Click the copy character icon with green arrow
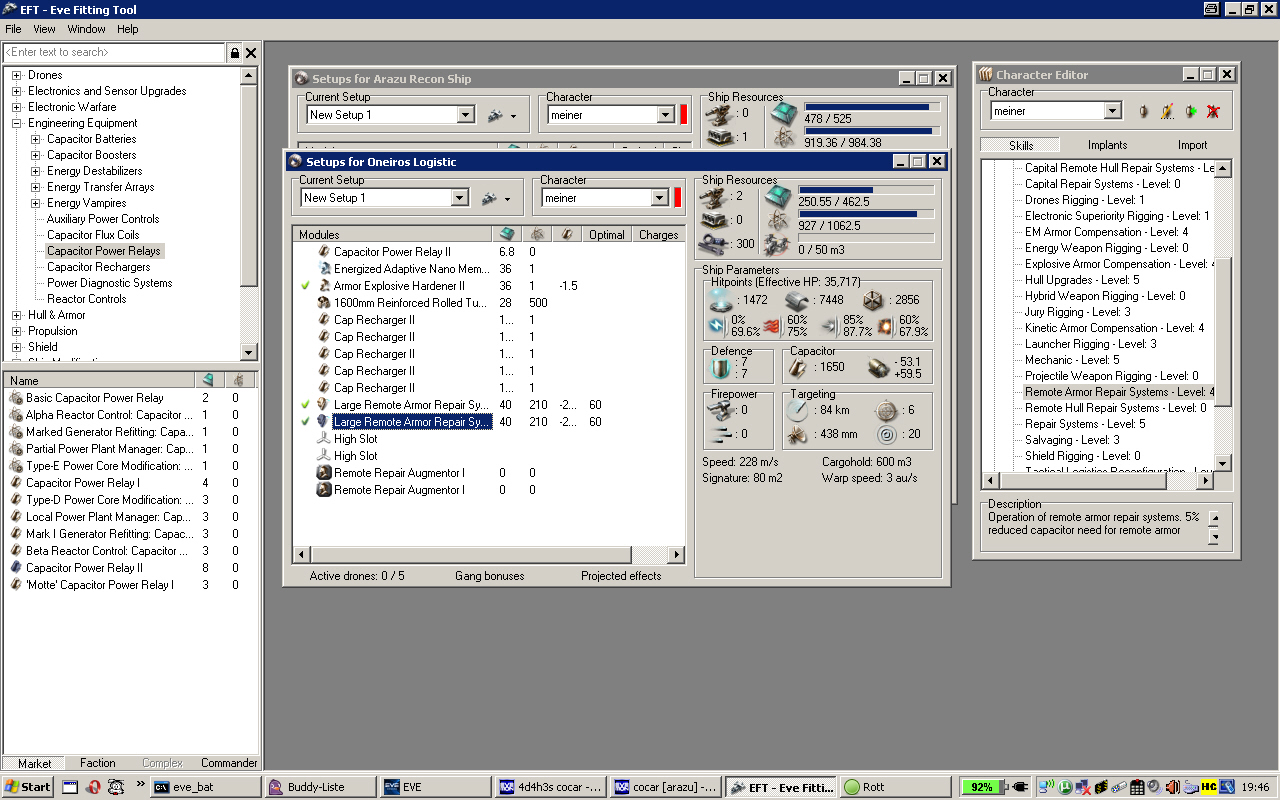 click(1190, 111)
